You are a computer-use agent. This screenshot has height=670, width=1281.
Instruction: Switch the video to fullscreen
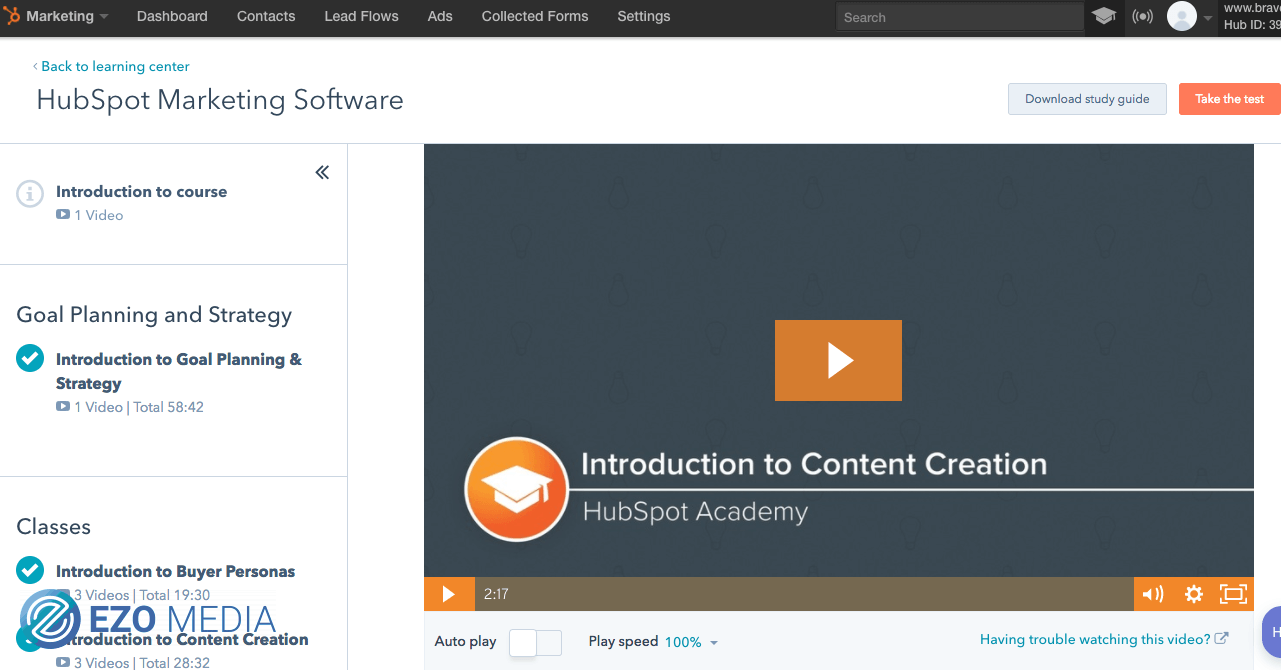point(1234,594)
